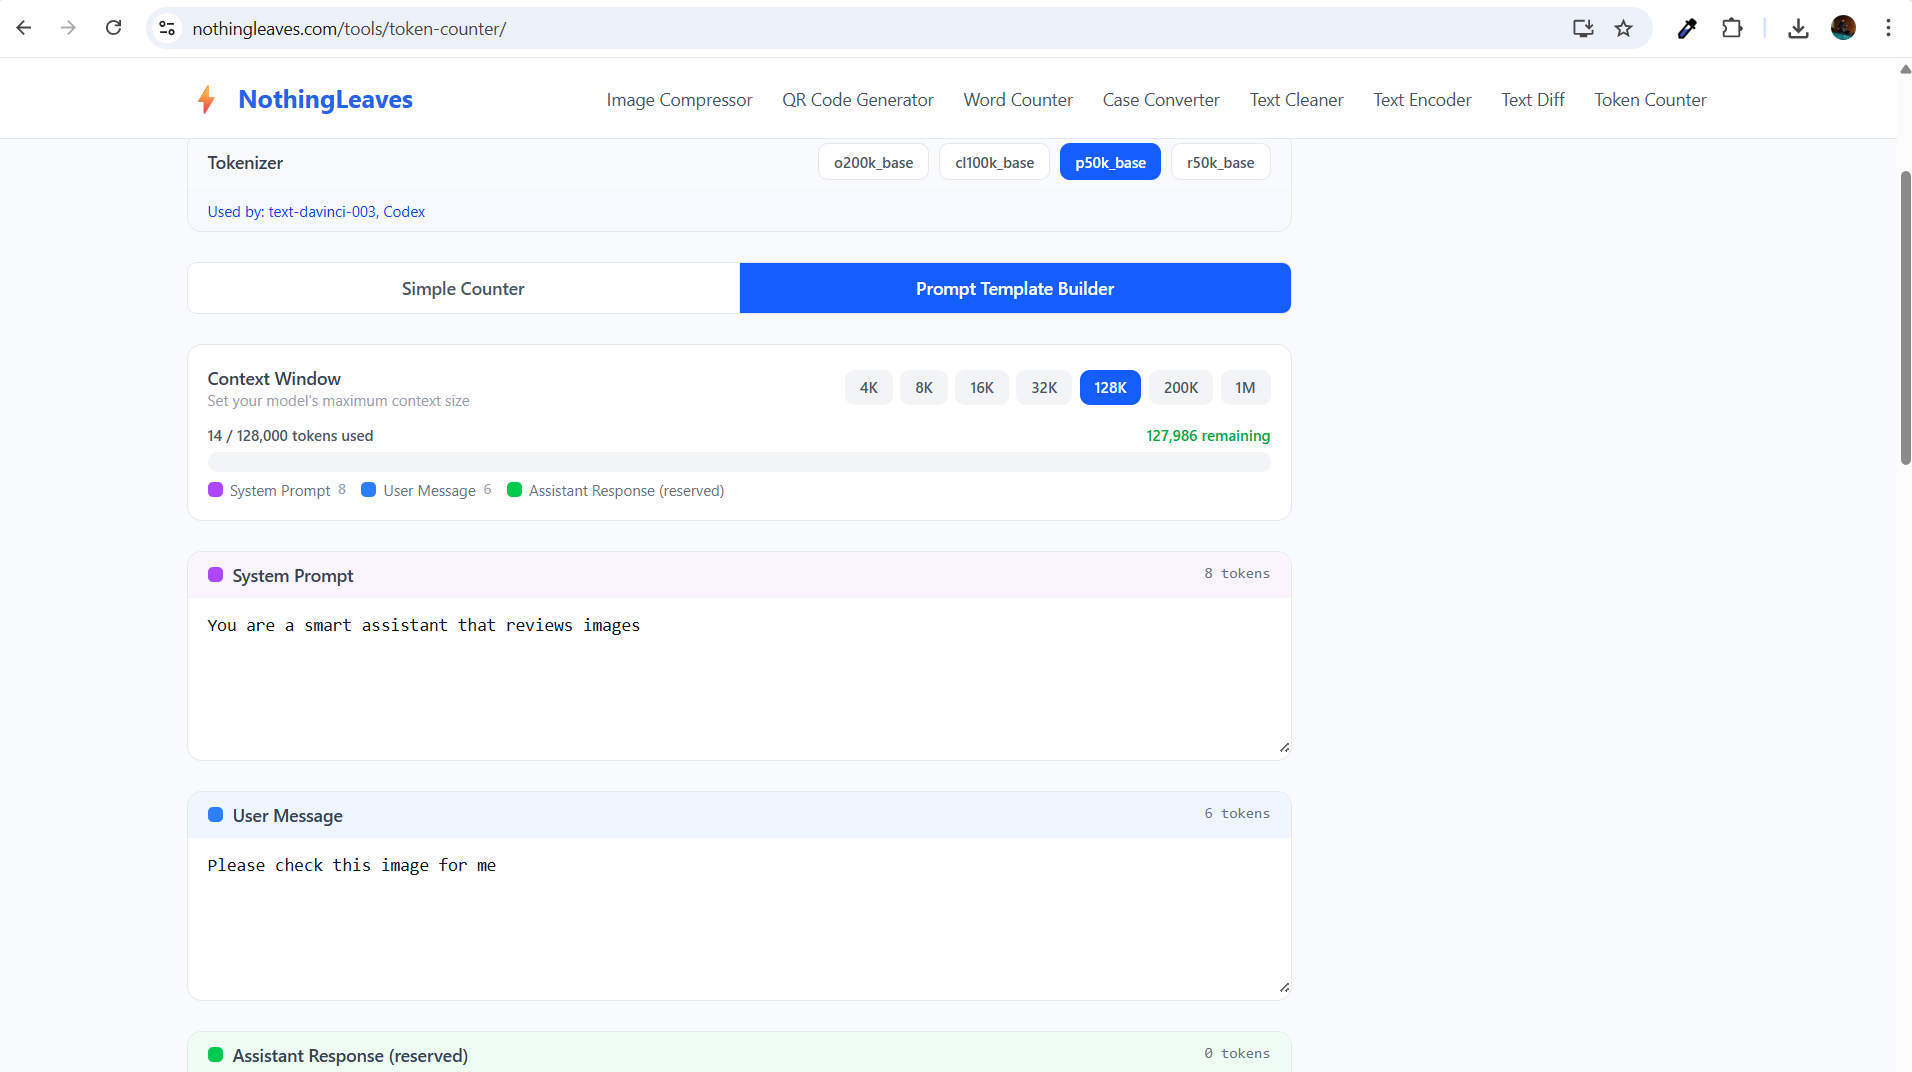Click the install site icon in address bar
Image resolution: width=1912 pixels, height=1072 pixels.
point(1583,28)
